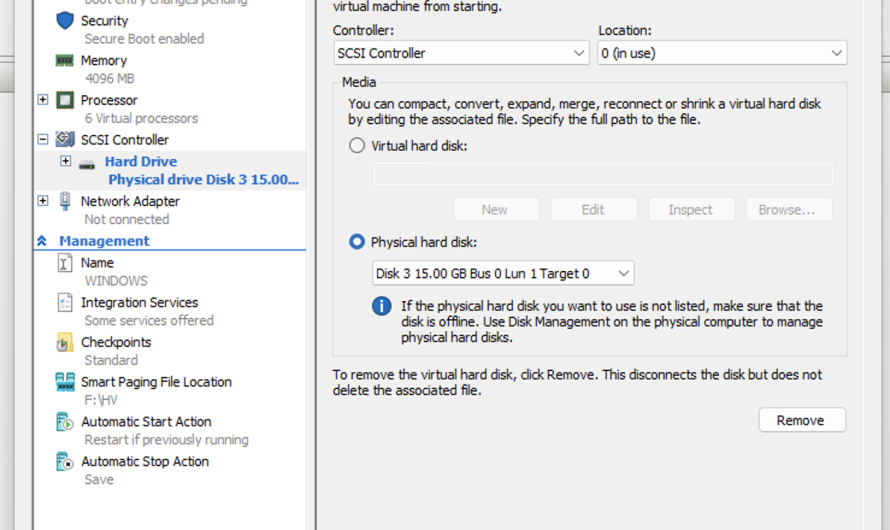
Task: Collapse the SCSI Controller tree node
Action: (43, 140)
